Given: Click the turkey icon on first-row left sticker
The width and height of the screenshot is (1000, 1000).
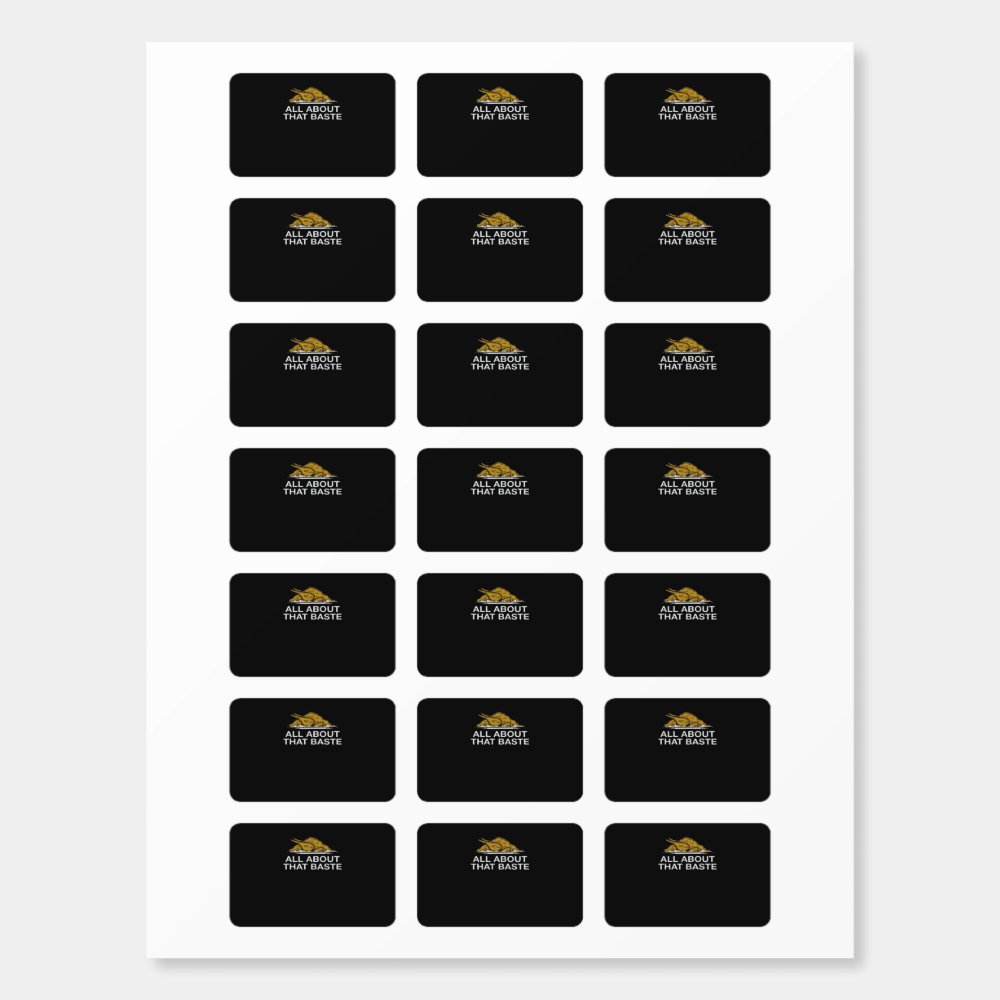Looking at the screenshot, I should point(312,95).
